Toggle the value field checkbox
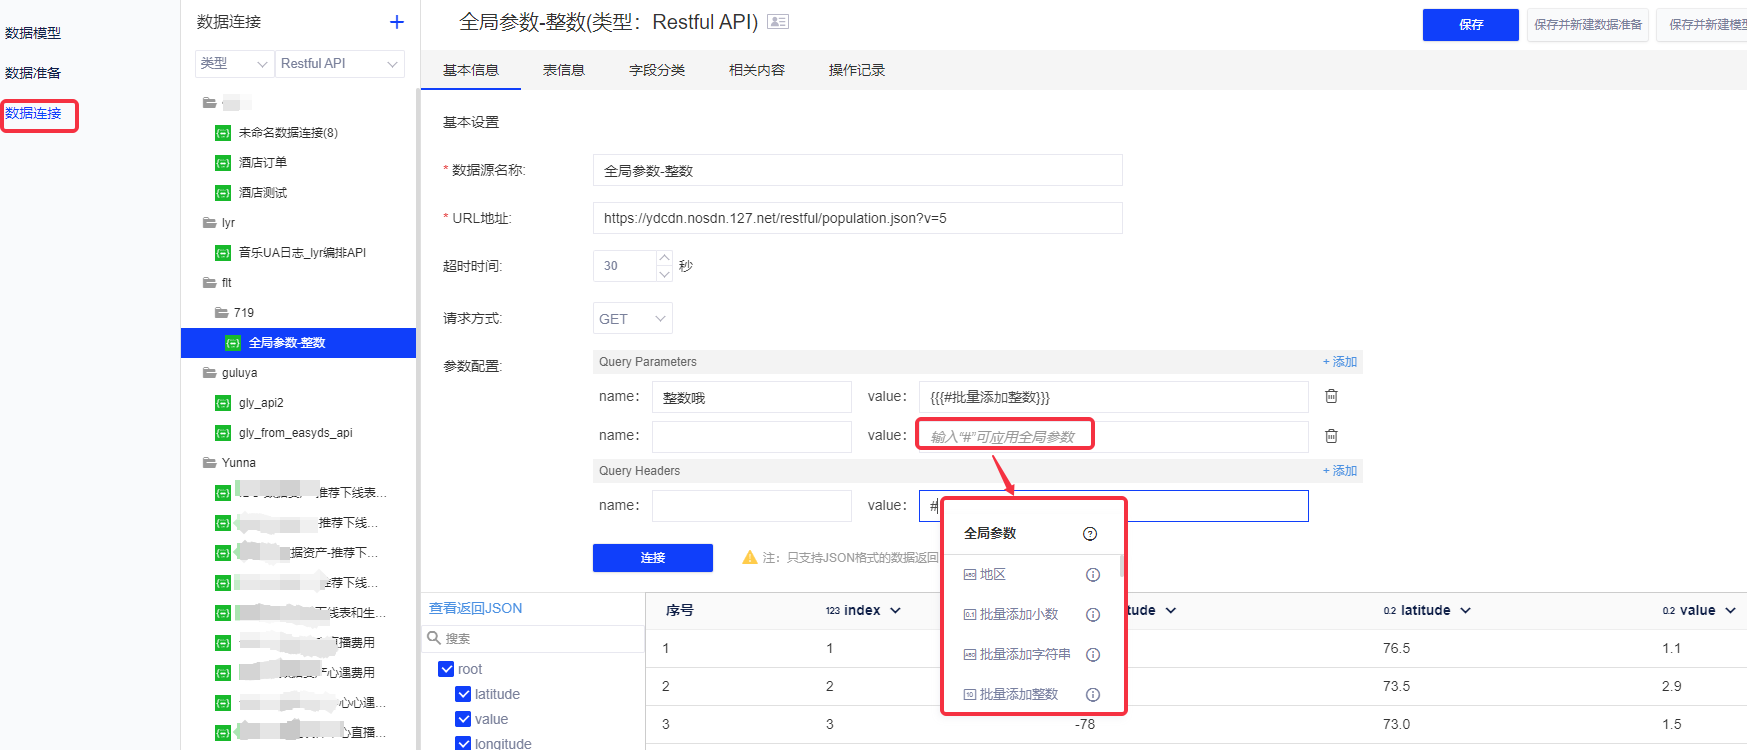This screenshot has height=750, width=1747. (x=463, y=719)
